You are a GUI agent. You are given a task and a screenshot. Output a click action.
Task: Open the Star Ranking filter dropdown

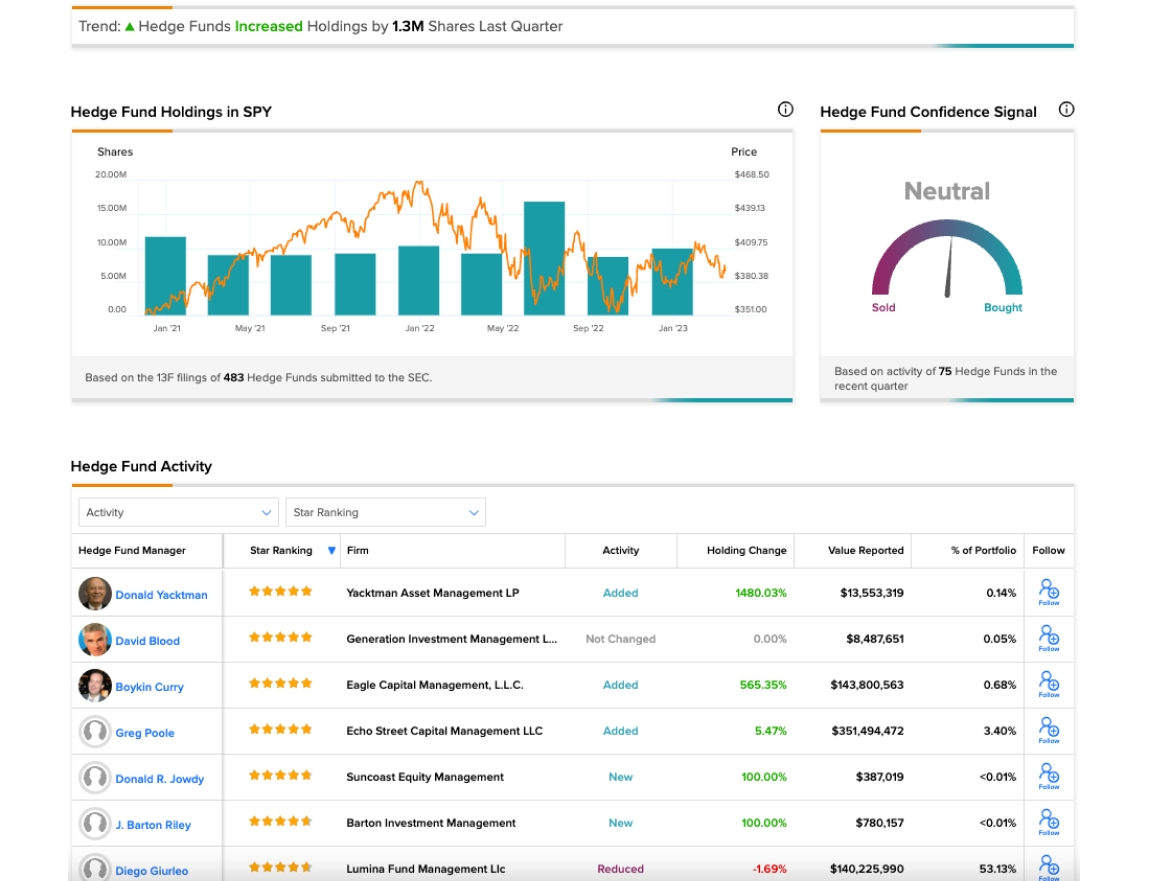point(385,512)
